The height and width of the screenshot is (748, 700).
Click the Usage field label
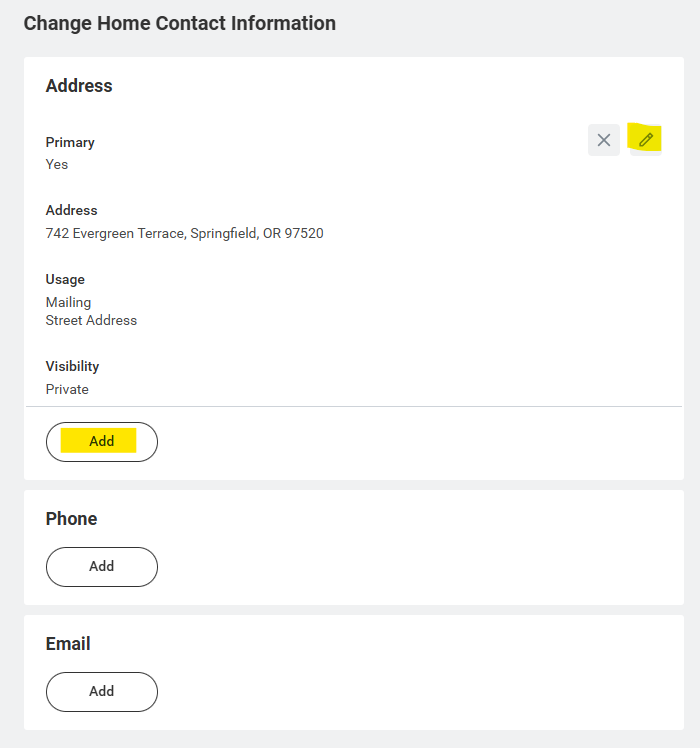[x=65, y=279]
